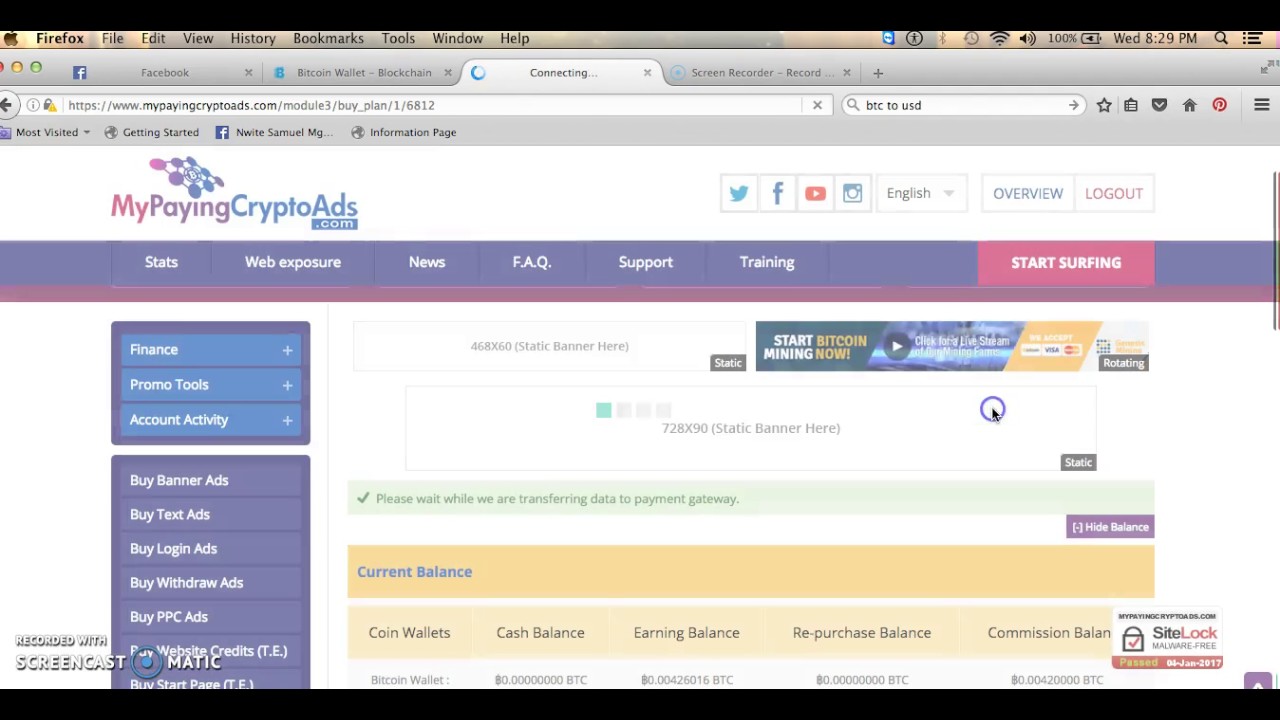Open the History menu
Image resolution: width=1280 pixels, height=720 pixels.
(x=253, y=38)
